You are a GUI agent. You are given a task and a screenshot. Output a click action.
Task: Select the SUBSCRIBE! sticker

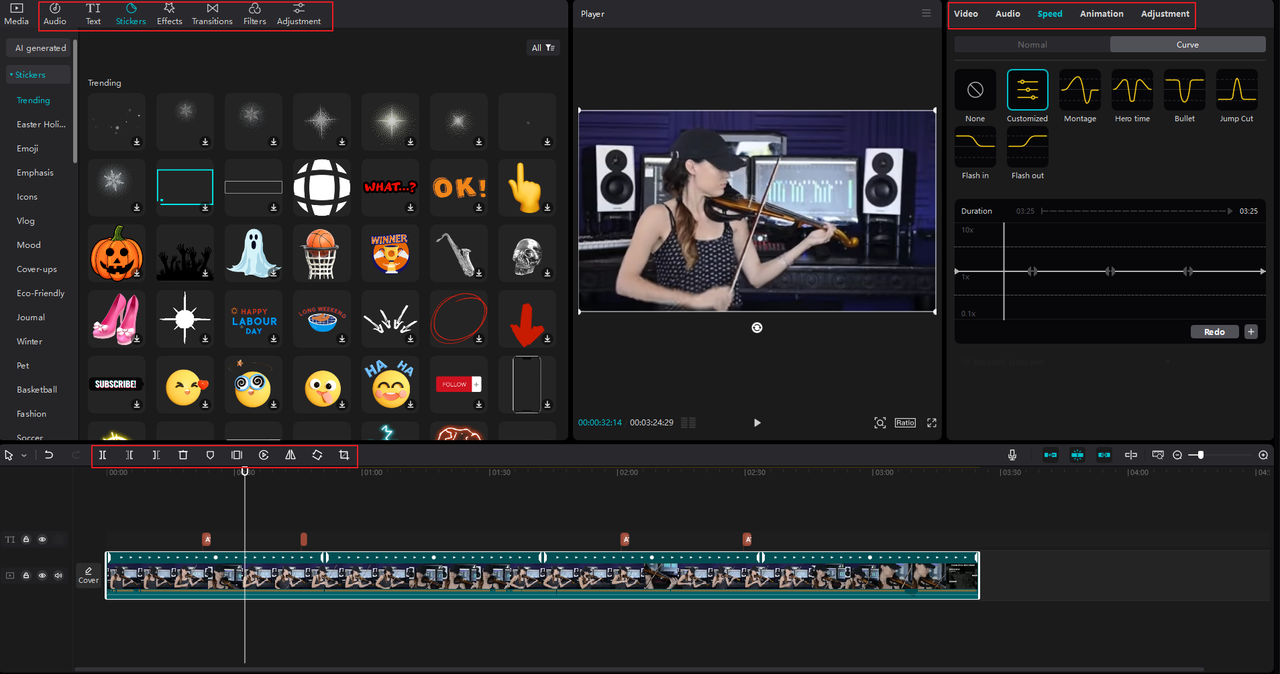coord(116,384)
